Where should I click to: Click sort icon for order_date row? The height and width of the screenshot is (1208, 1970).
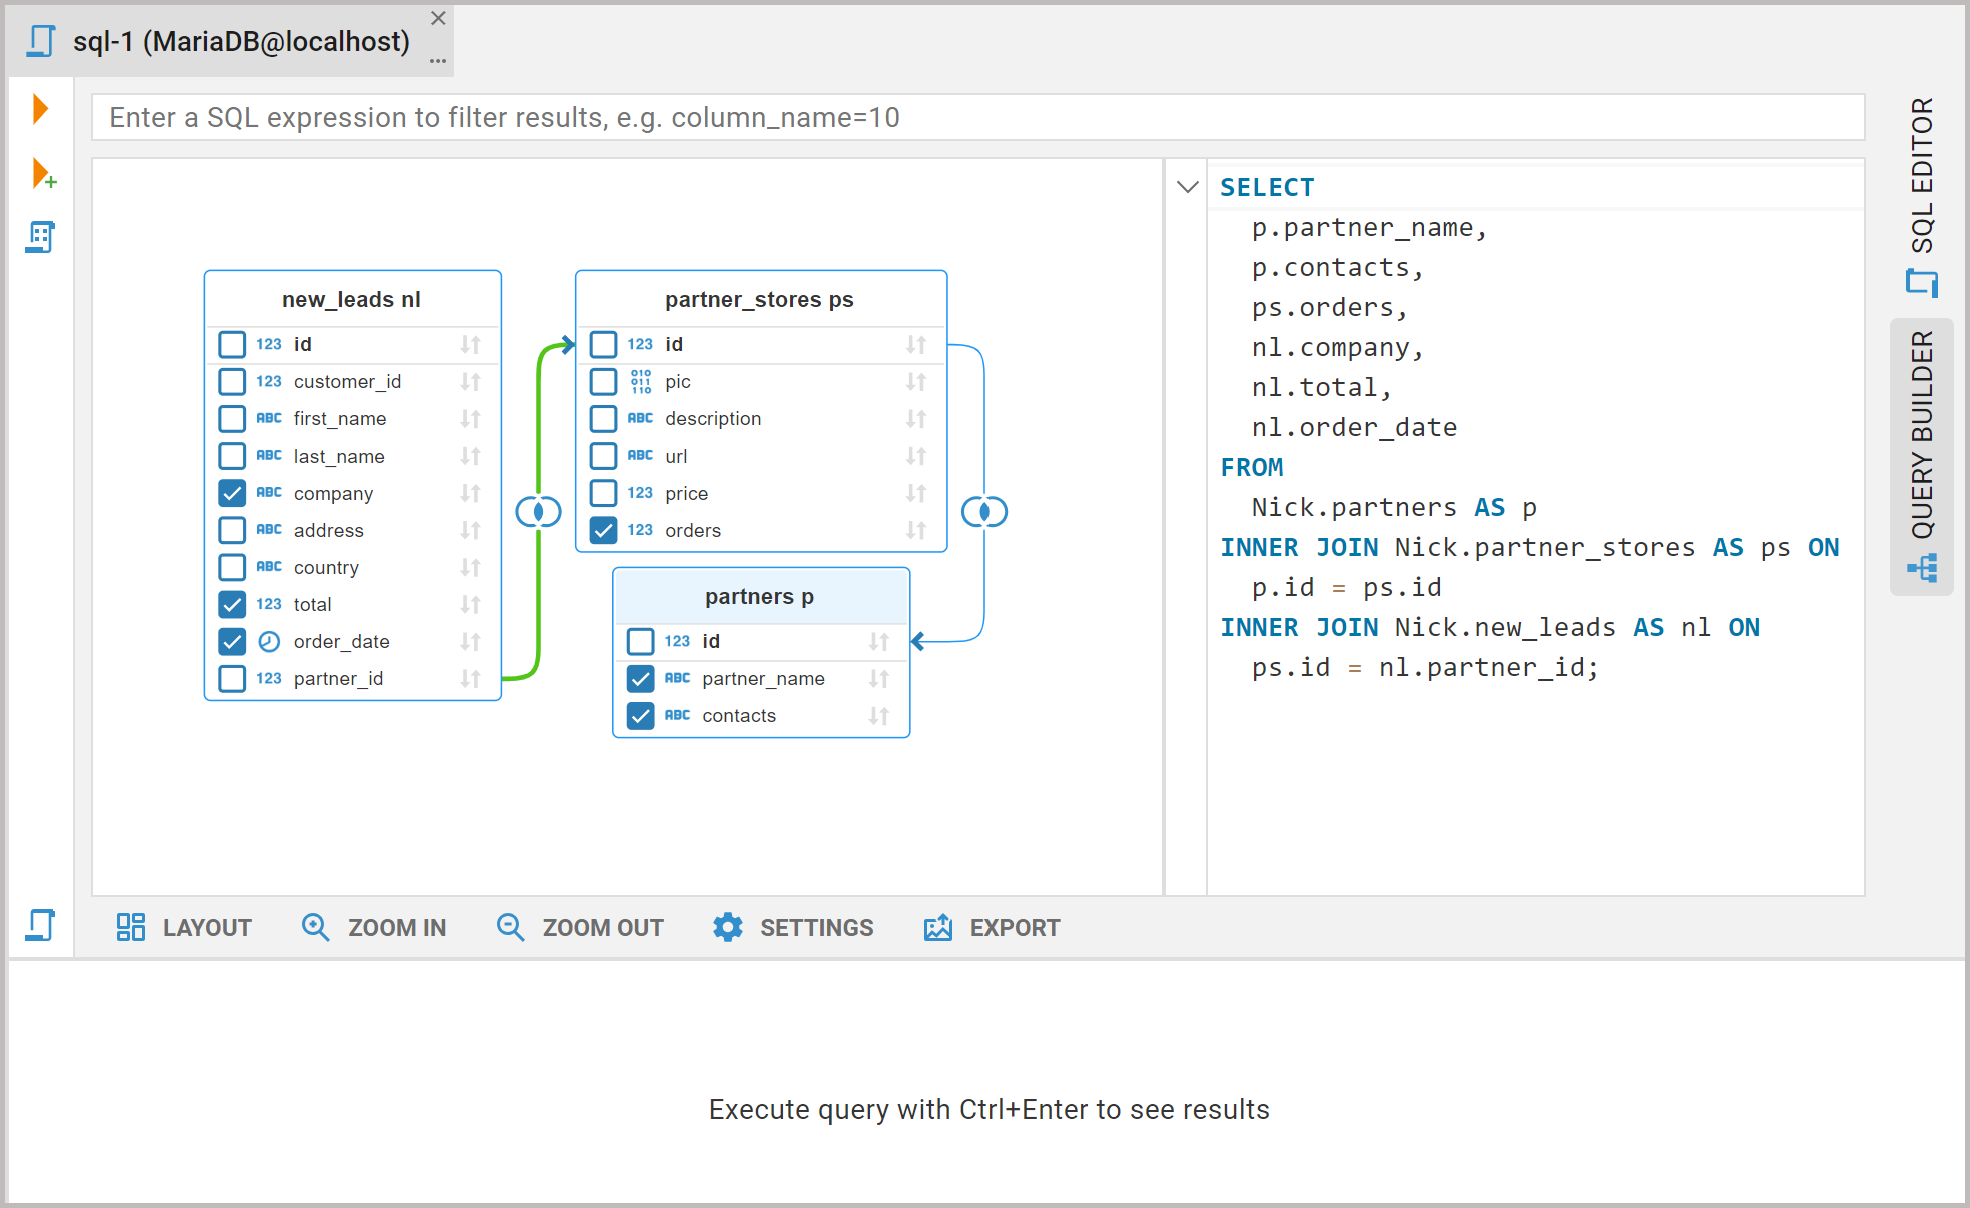(x=470, y=642)
